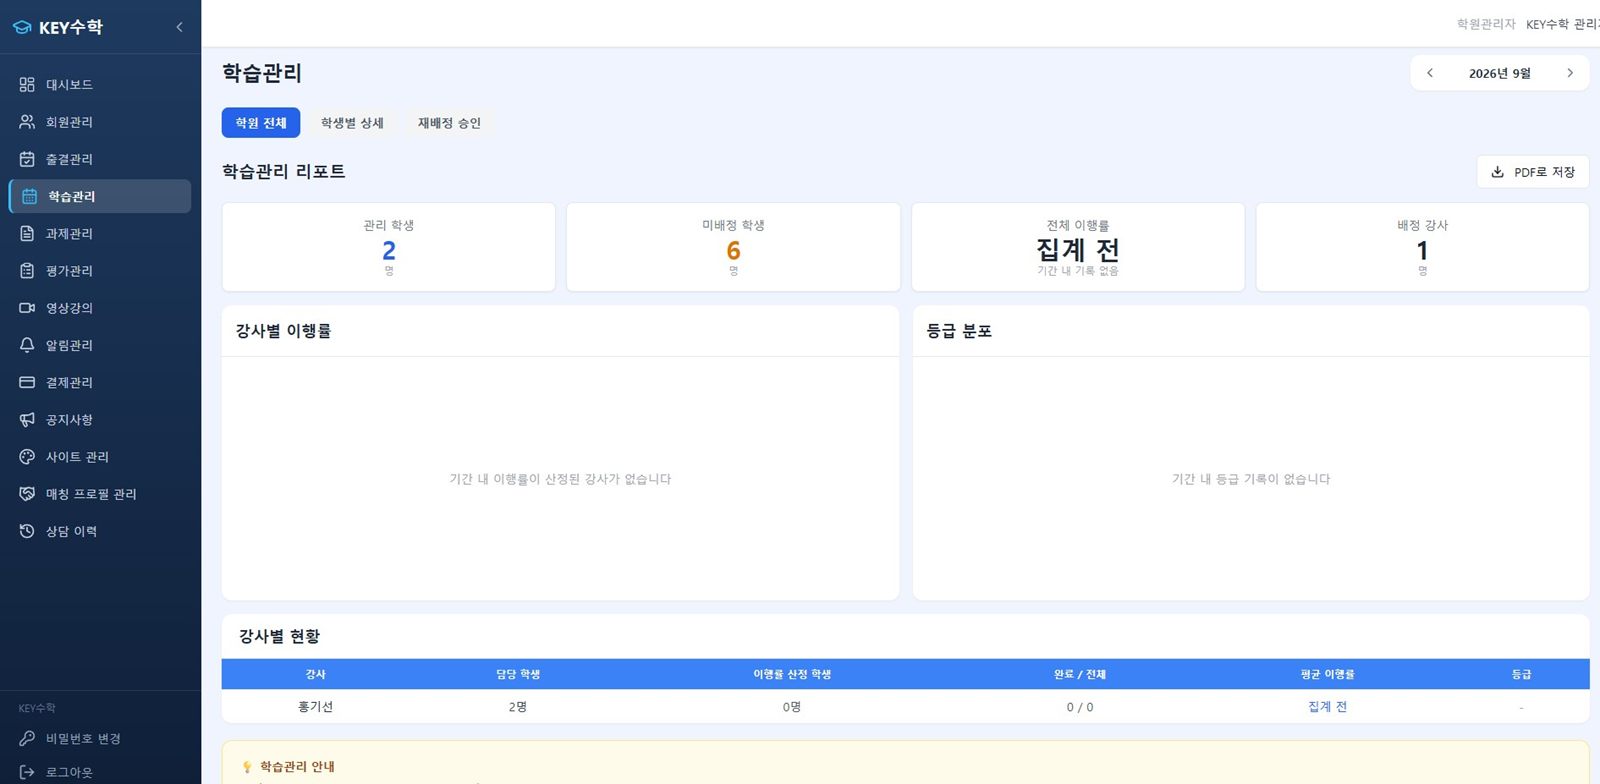The width and height of the screenshot is (1600, 784).
Task: Click the 담당 학생 column header
Action: (x=518, y=675)
